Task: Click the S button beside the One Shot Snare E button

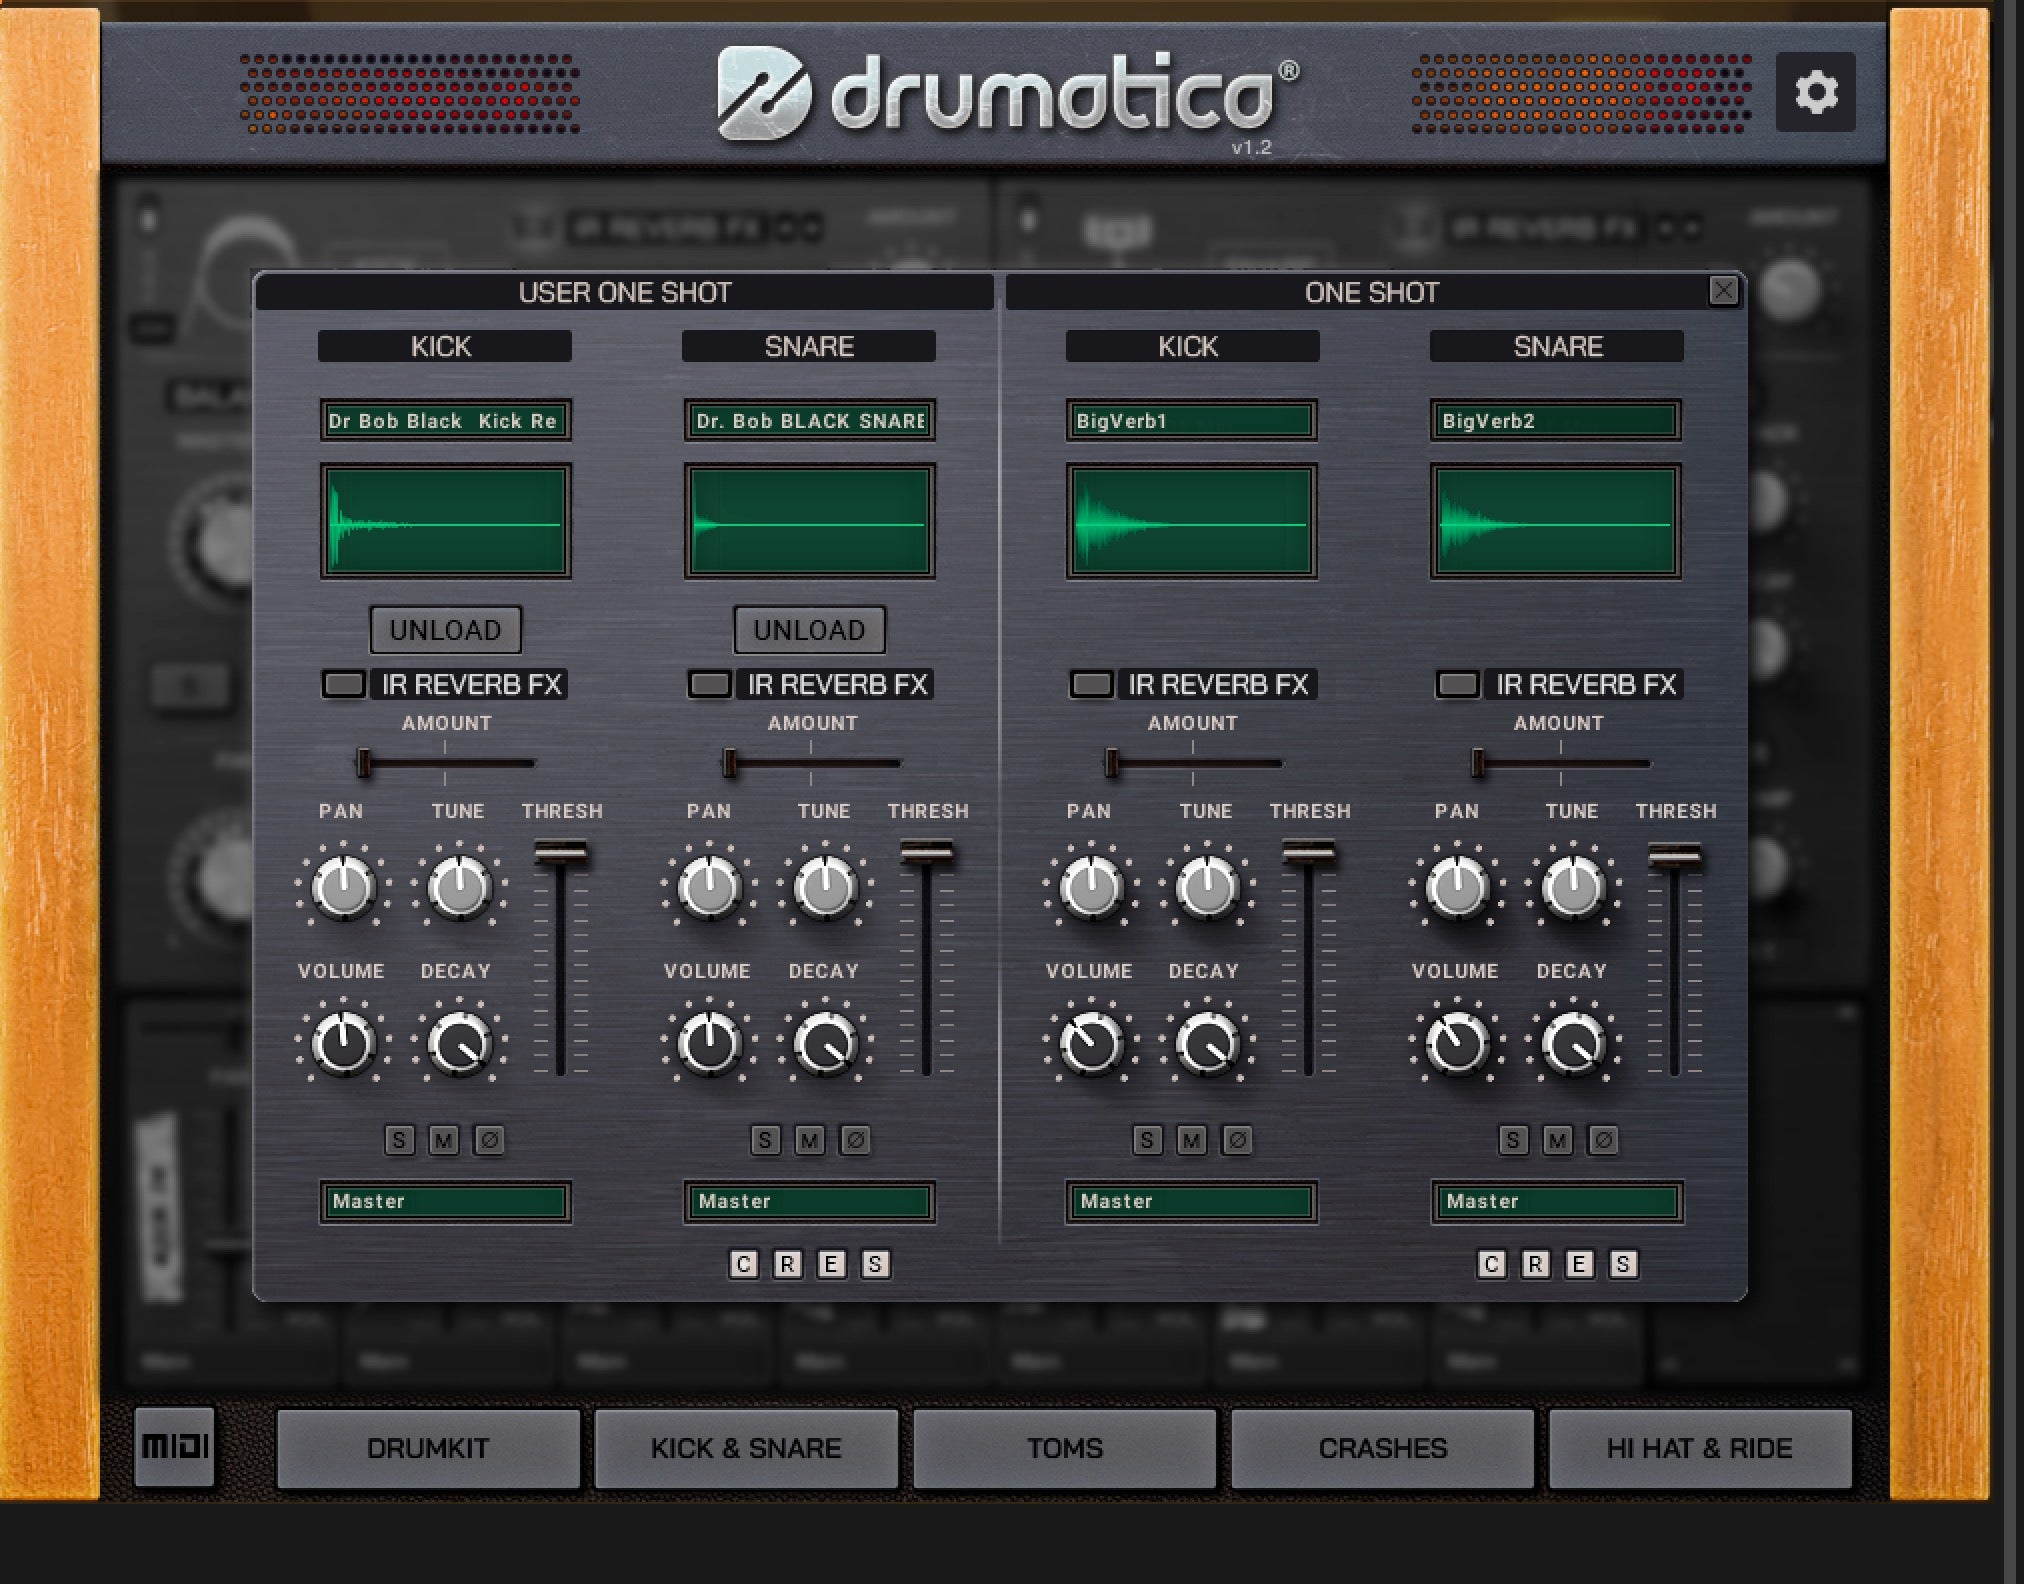Action: click(1623, 1264)
